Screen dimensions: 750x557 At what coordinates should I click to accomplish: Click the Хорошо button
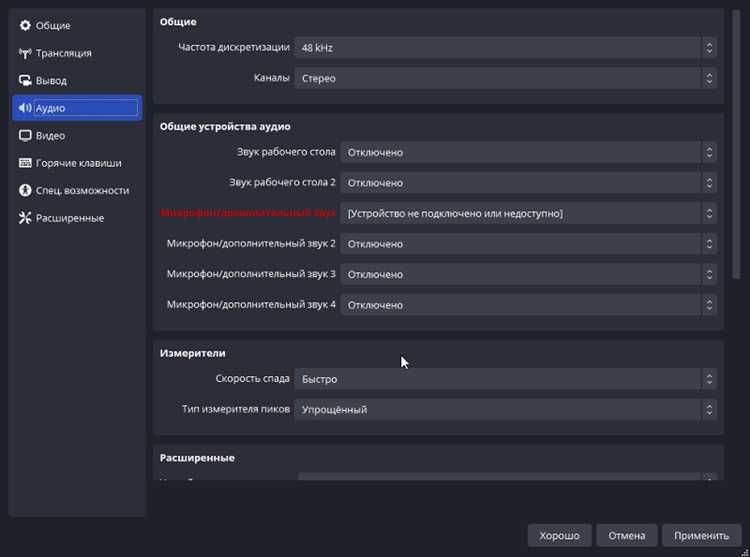coord(560,535)
